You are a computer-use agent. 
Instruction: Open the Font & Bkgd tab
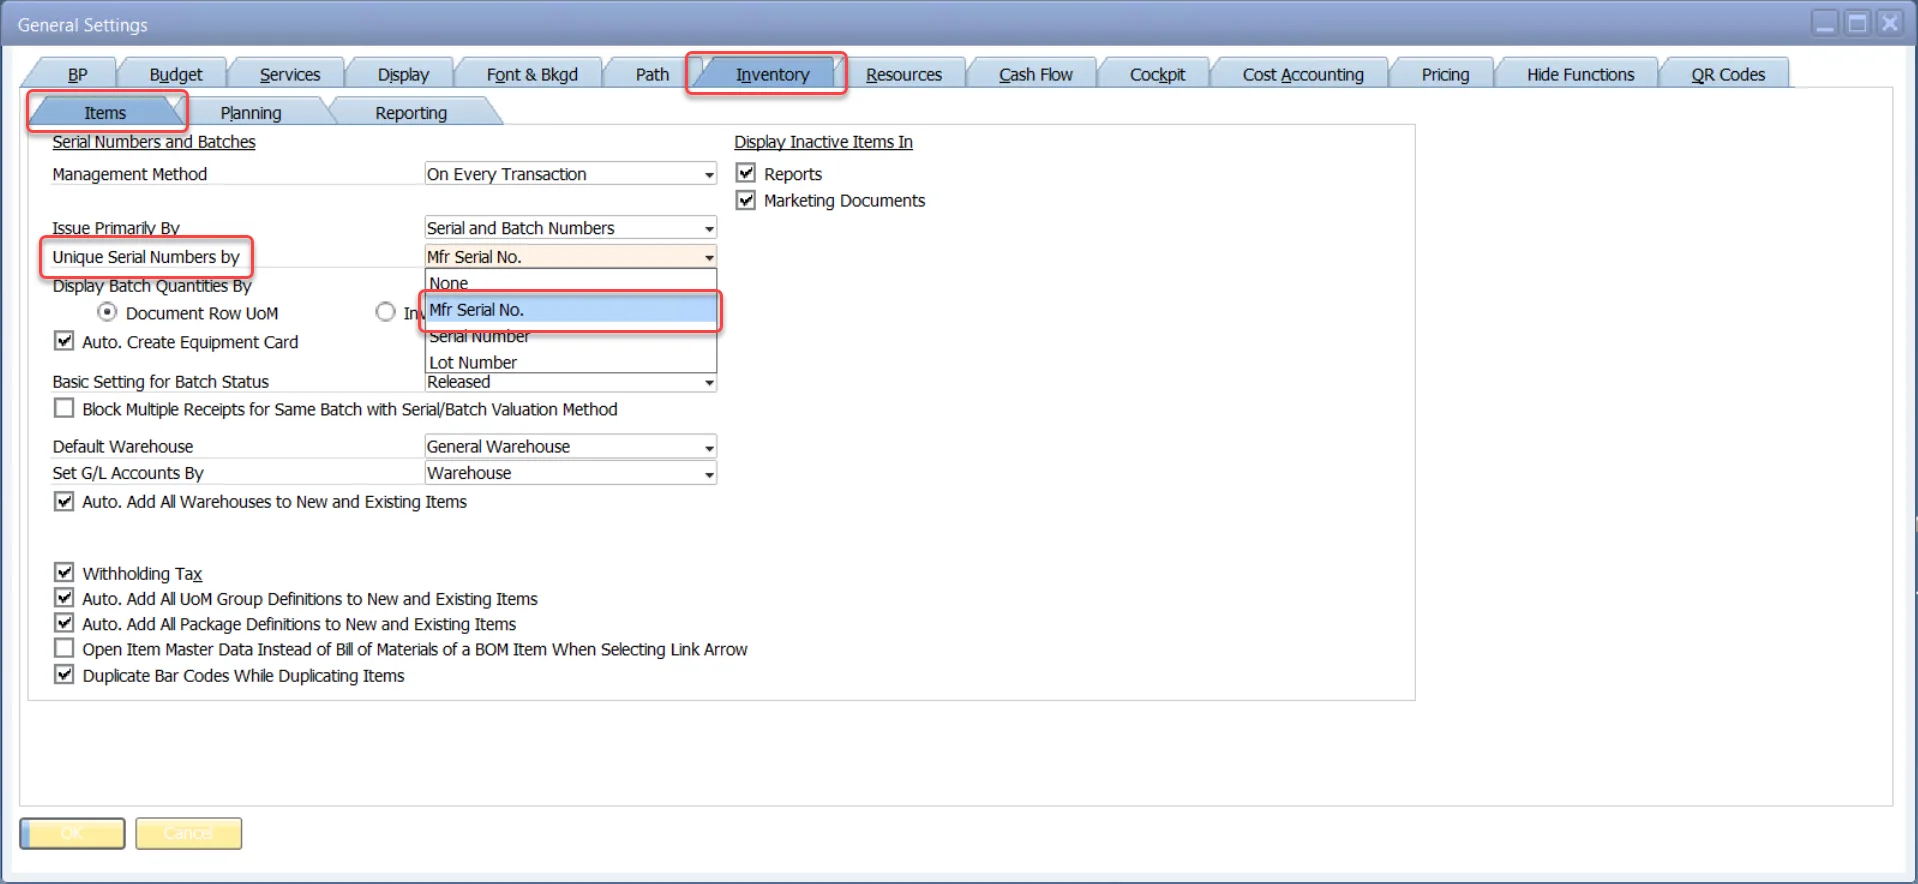point(532,74)
